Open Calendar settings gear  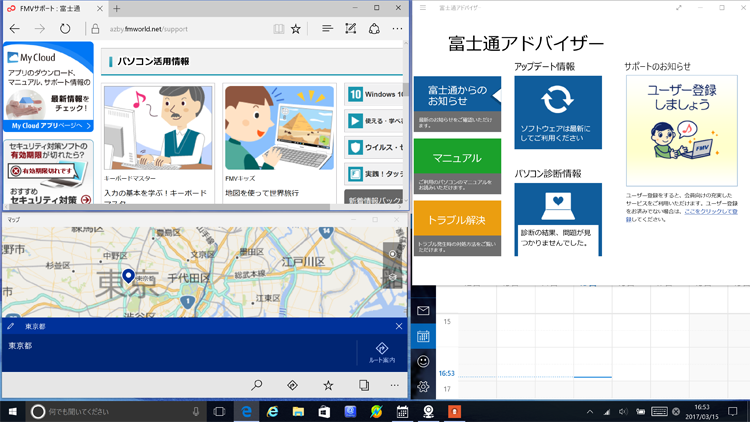click(423, 386)
